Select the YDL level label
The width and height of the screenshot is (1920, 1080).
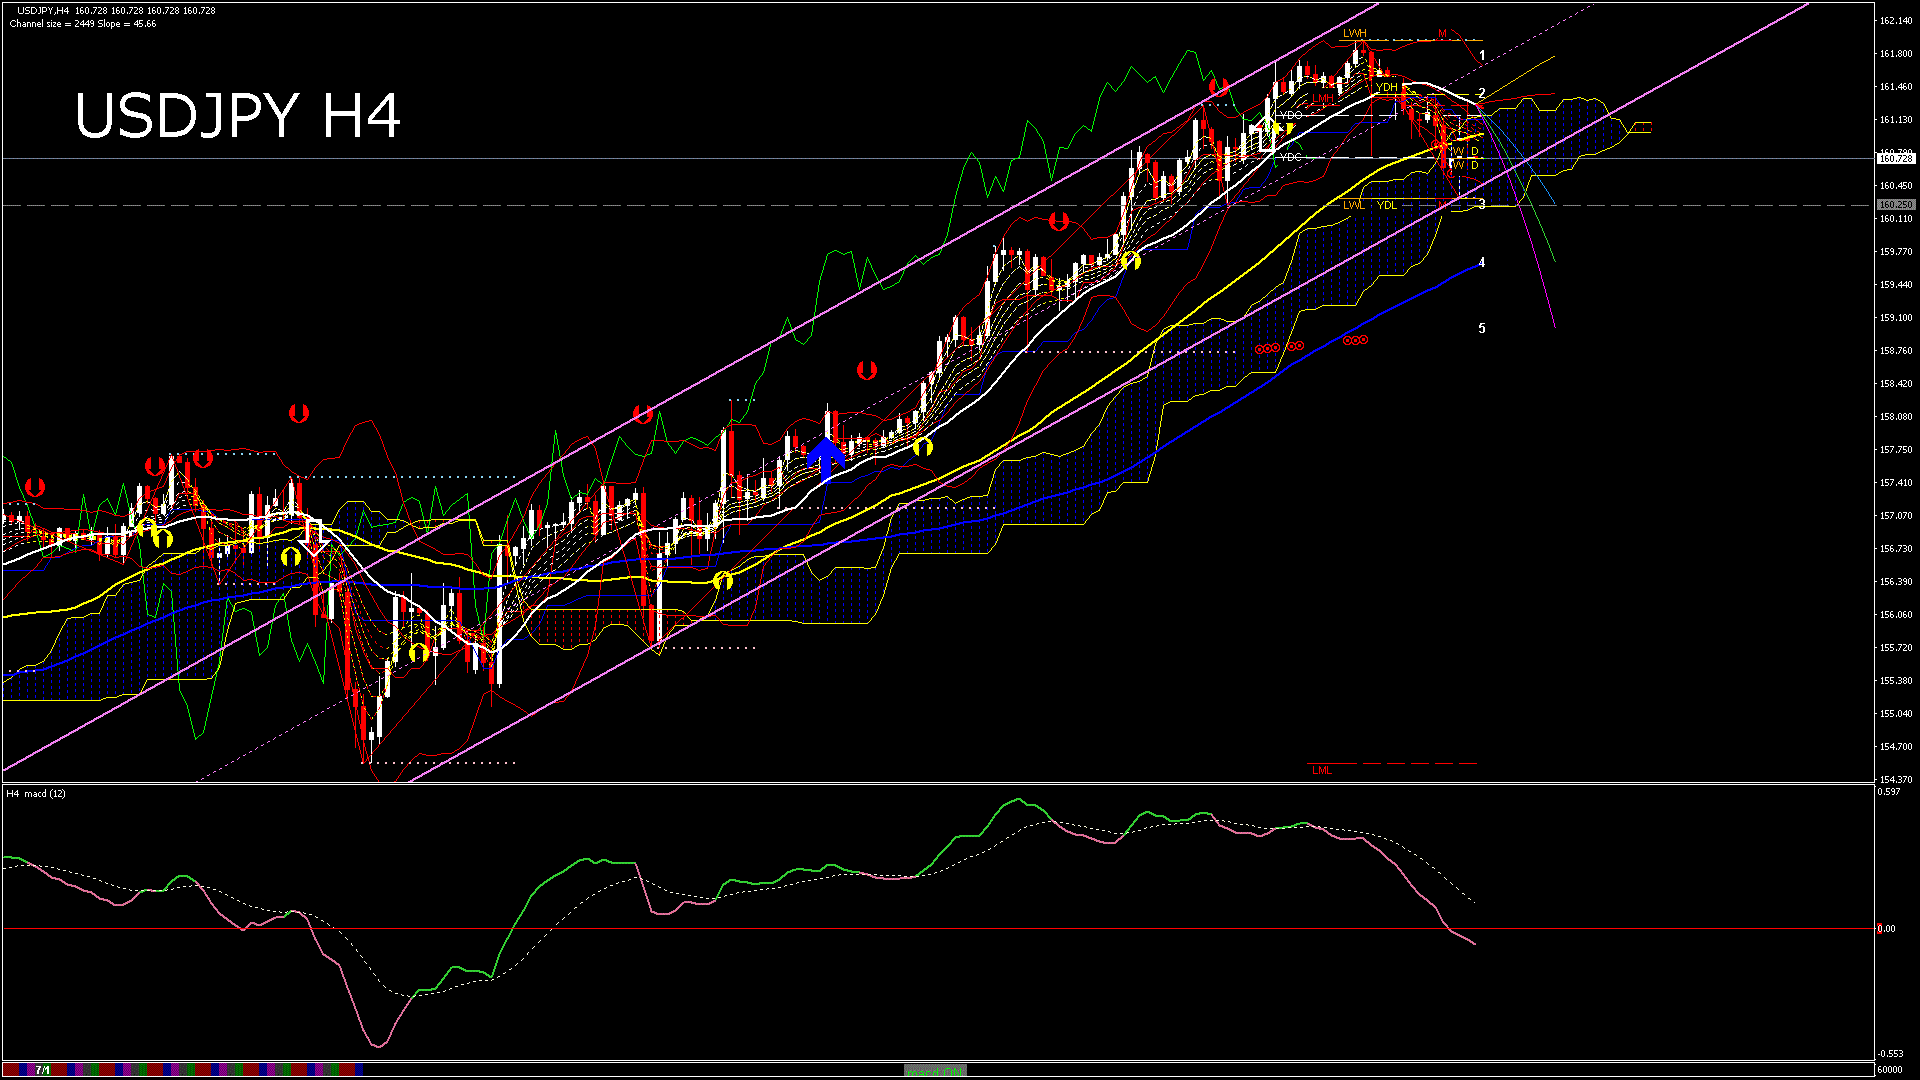(x=1386, y=205)
